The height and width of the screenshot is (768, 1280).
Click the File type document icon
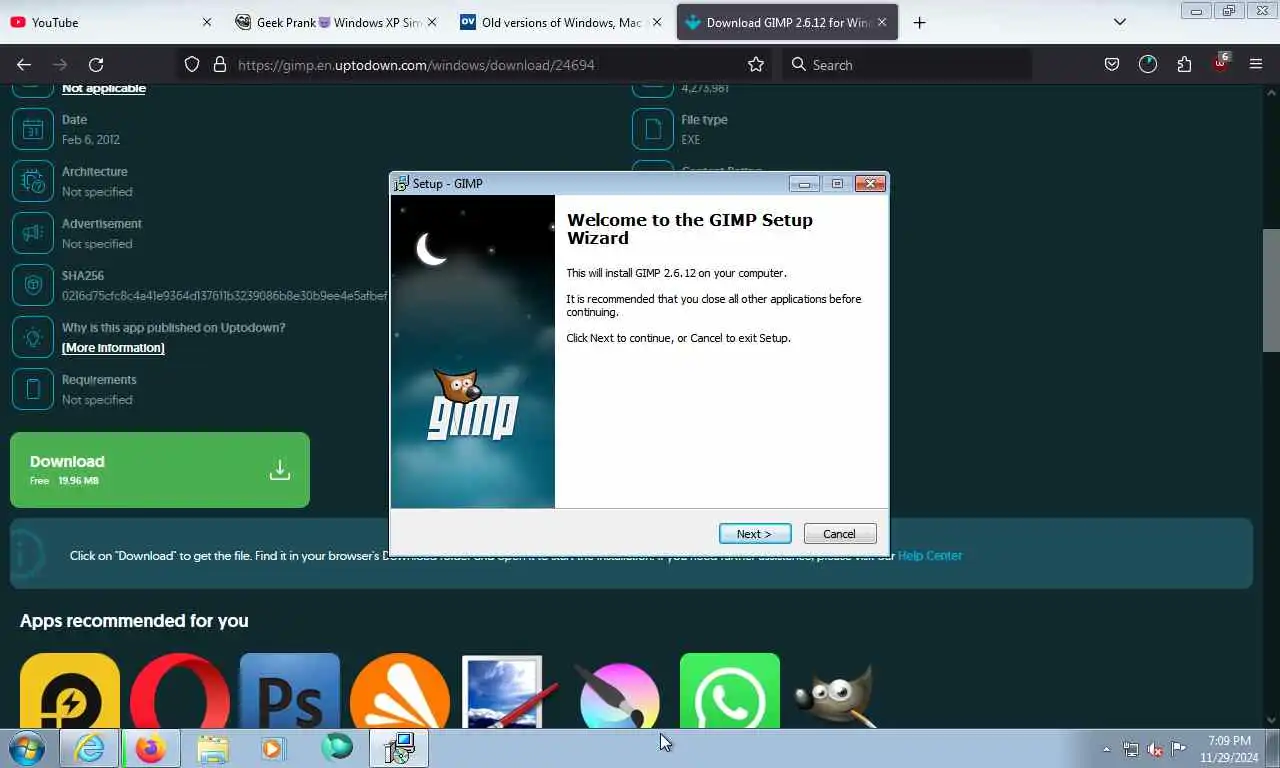pos(652,129)
